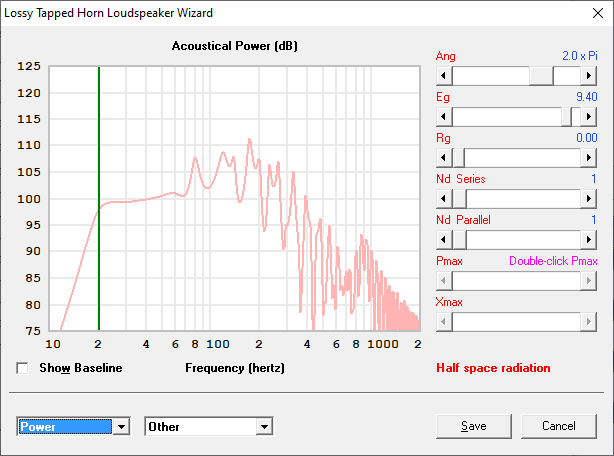Click the Rg slider thumb
The height and width of the screenshot is (456, 614).
[x=459, y=158]
